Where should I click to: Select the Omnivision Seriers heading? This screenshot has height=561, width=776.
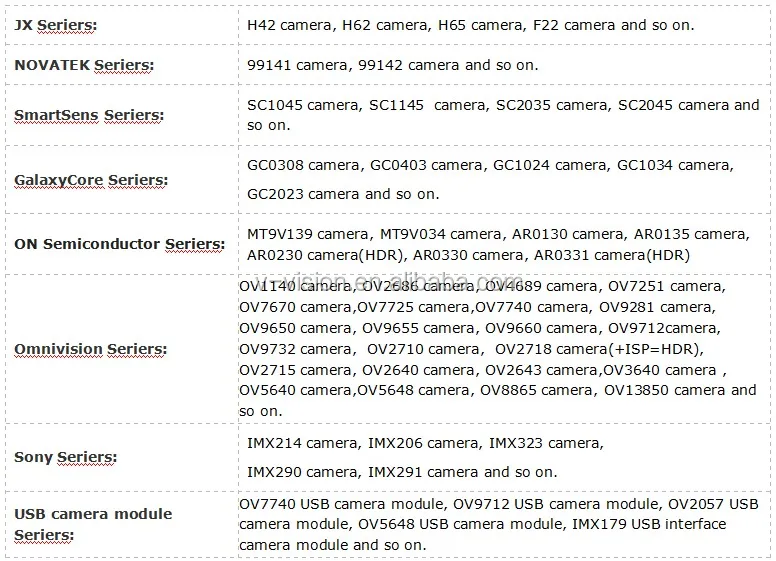(x=91, y=349)
